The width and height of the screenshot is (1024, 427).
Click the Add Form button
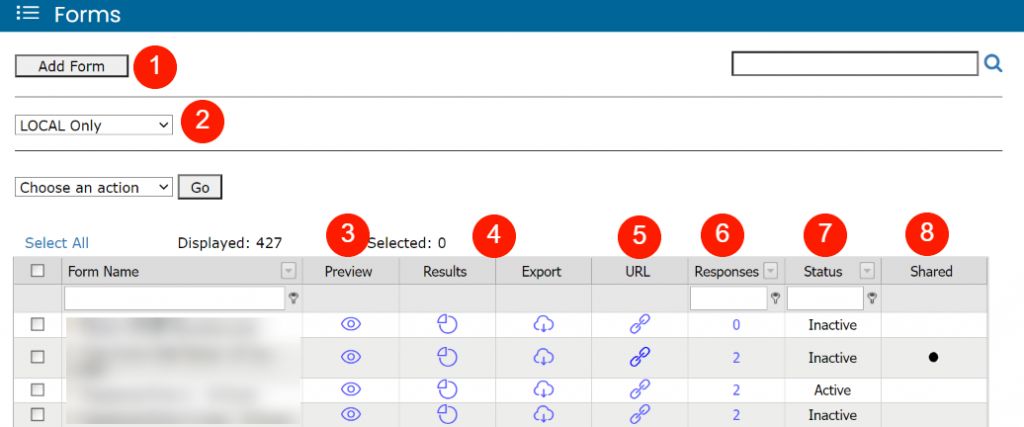coord(72,66)
